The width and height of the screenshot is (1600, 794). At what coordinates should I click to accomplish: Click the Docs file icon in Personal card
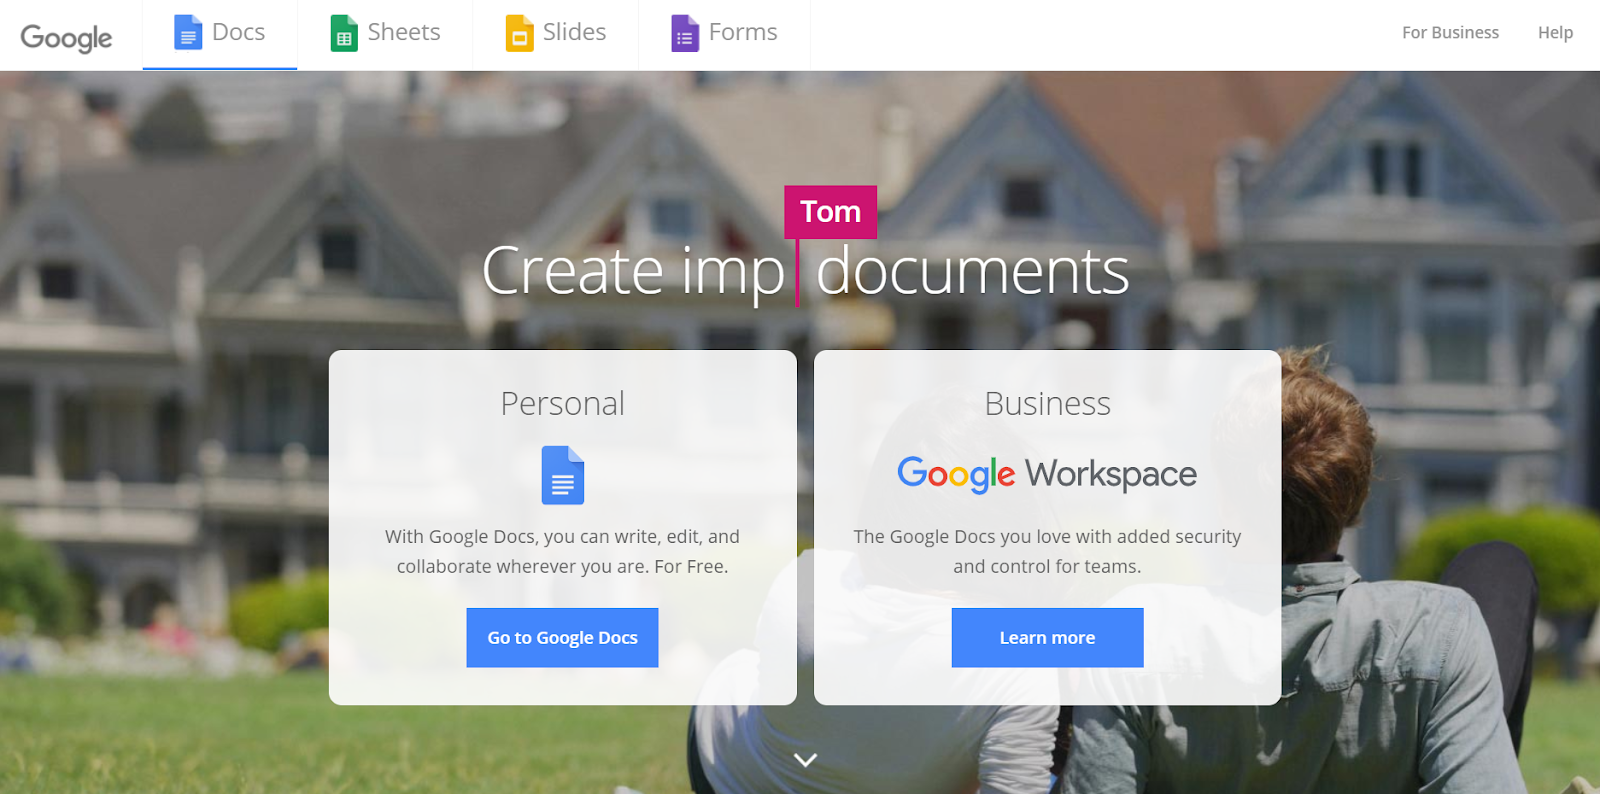click(x=563, y=475)
